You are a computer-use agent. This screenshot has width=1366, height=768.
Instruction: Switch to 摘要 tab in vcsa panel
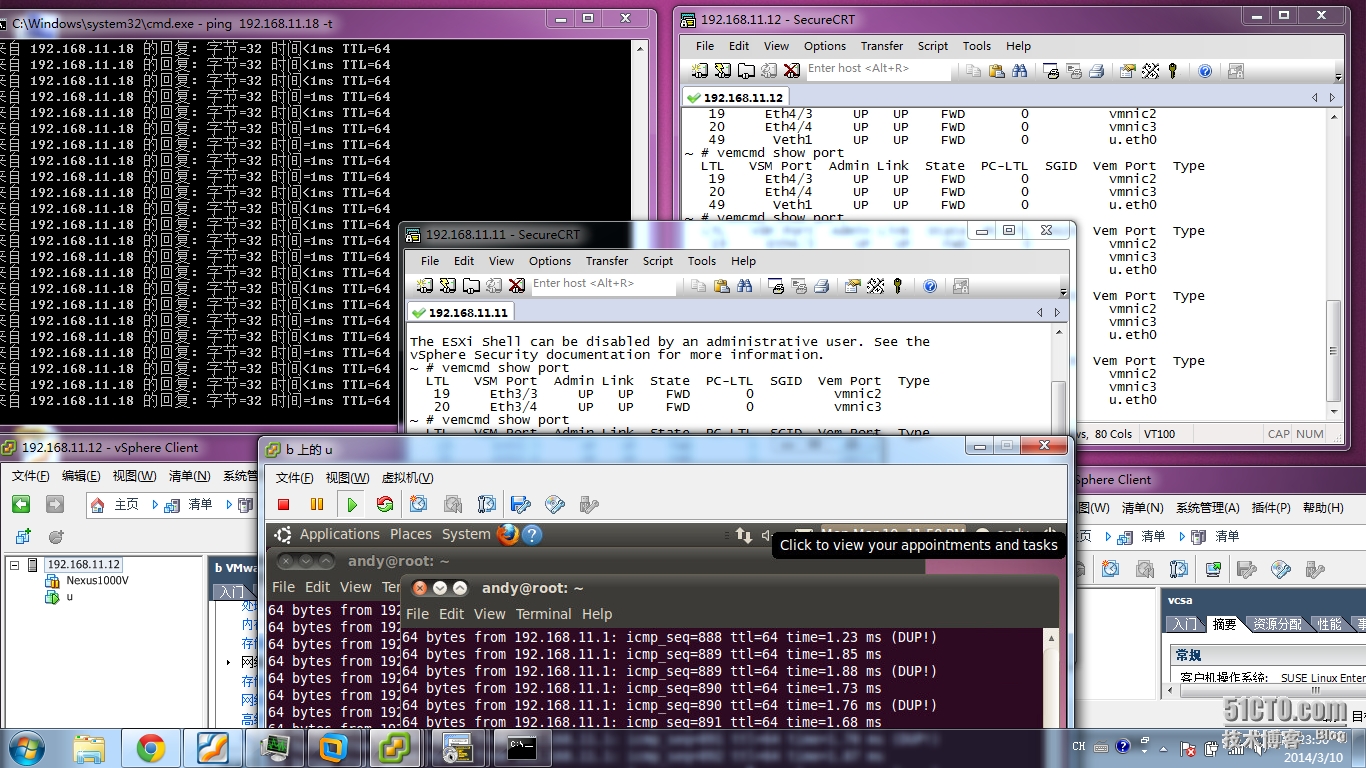pyautogui.click(x=1224, y=624)
